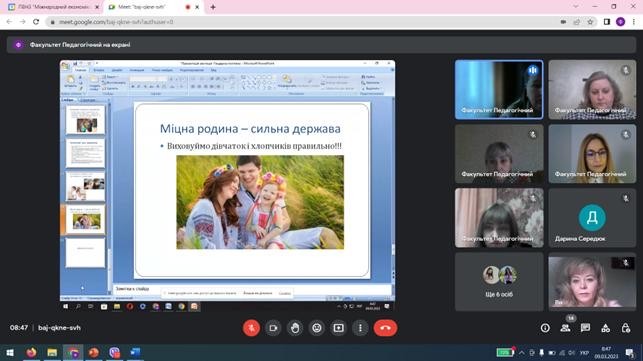643x361 pixels.
Task: Open Chrome's three-dot menu
Action: (634, 22)
